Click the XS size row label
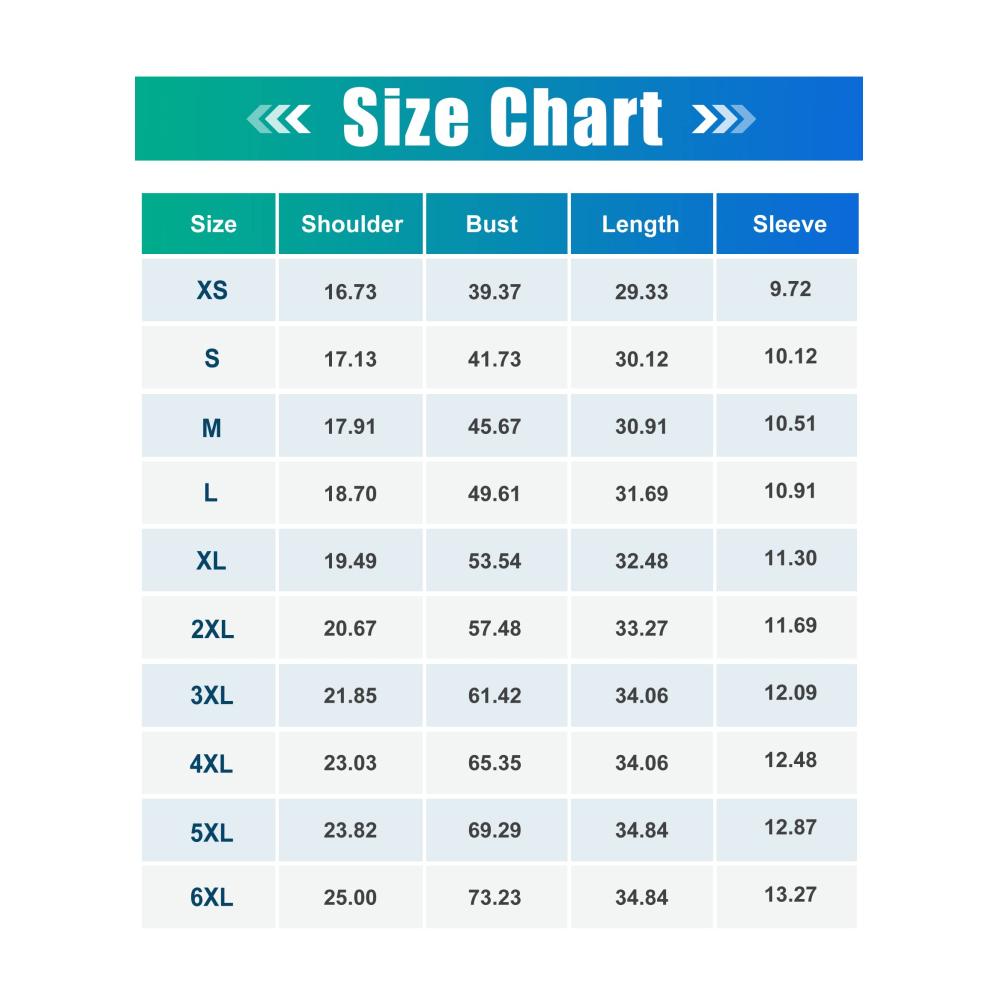The height and width of the screenshot is (1000, 1000). [212, 290]
